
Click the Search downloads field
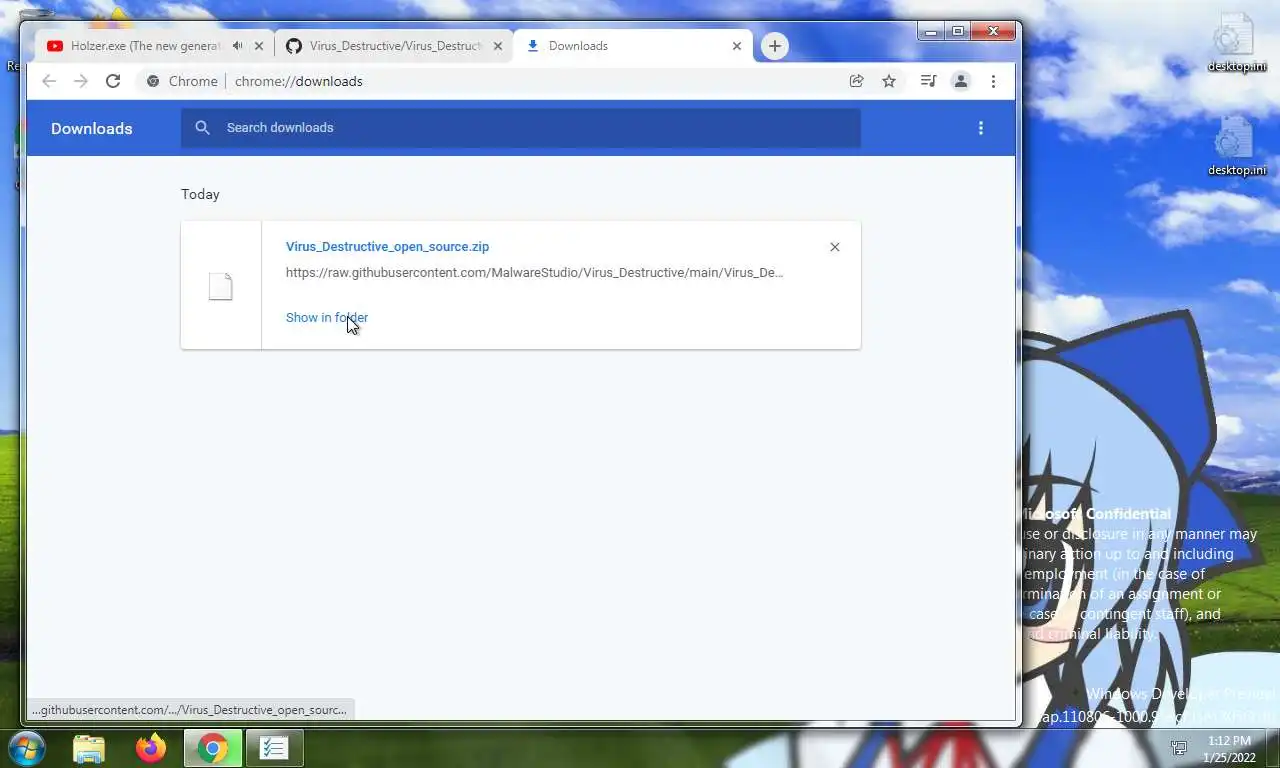tap(521, 128)
